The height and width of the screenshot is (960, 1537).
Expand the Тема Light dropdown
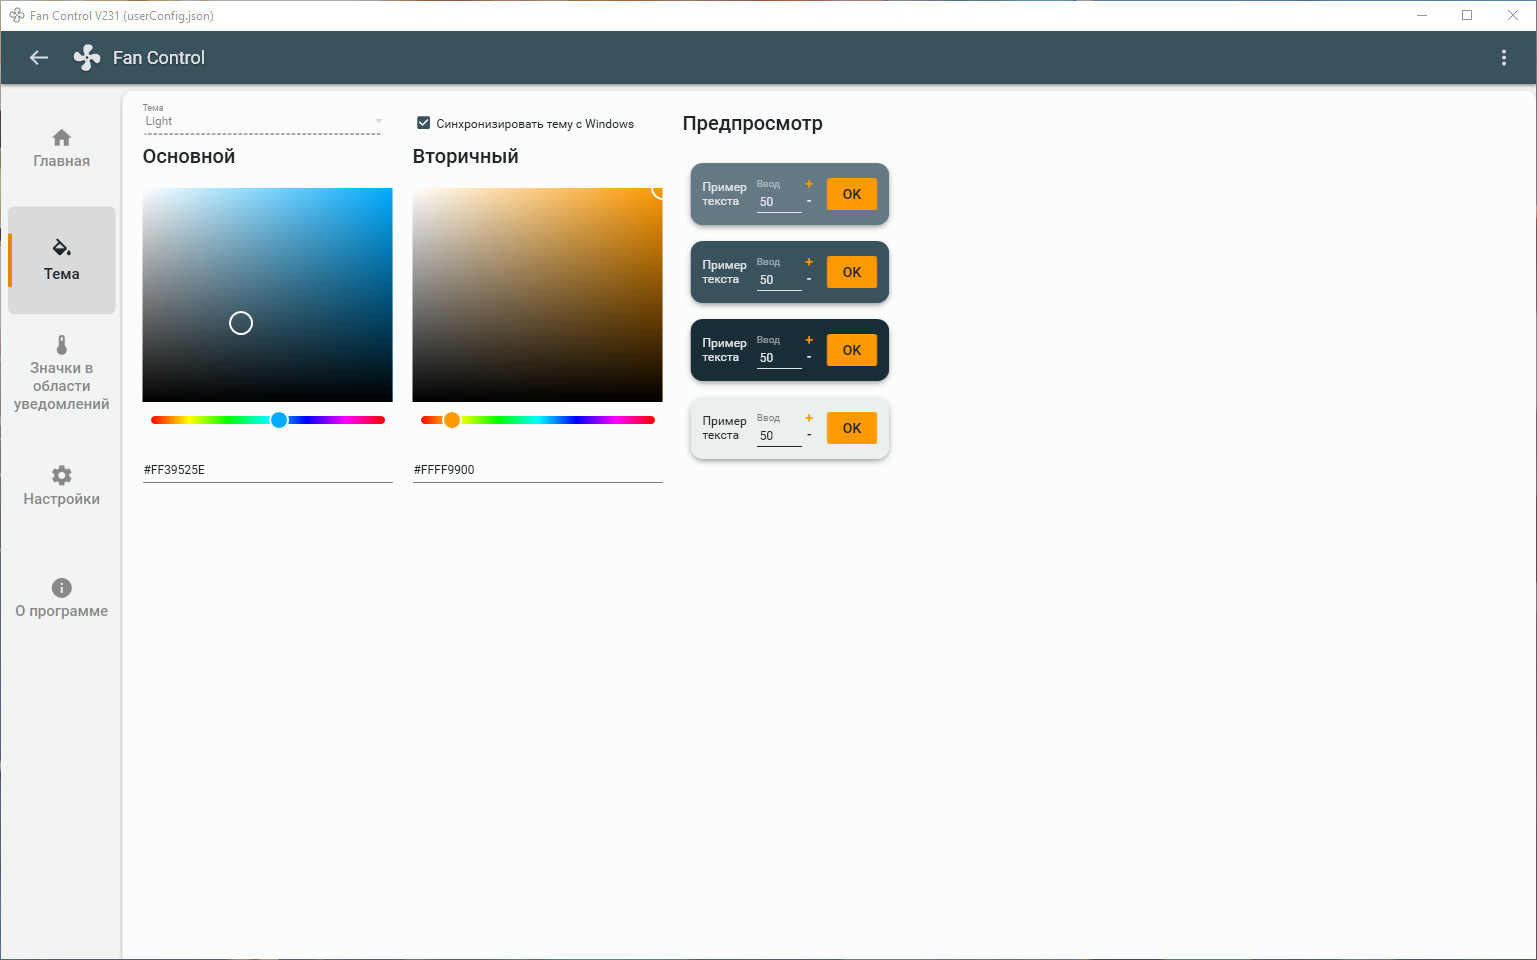(x=263, y=121)
